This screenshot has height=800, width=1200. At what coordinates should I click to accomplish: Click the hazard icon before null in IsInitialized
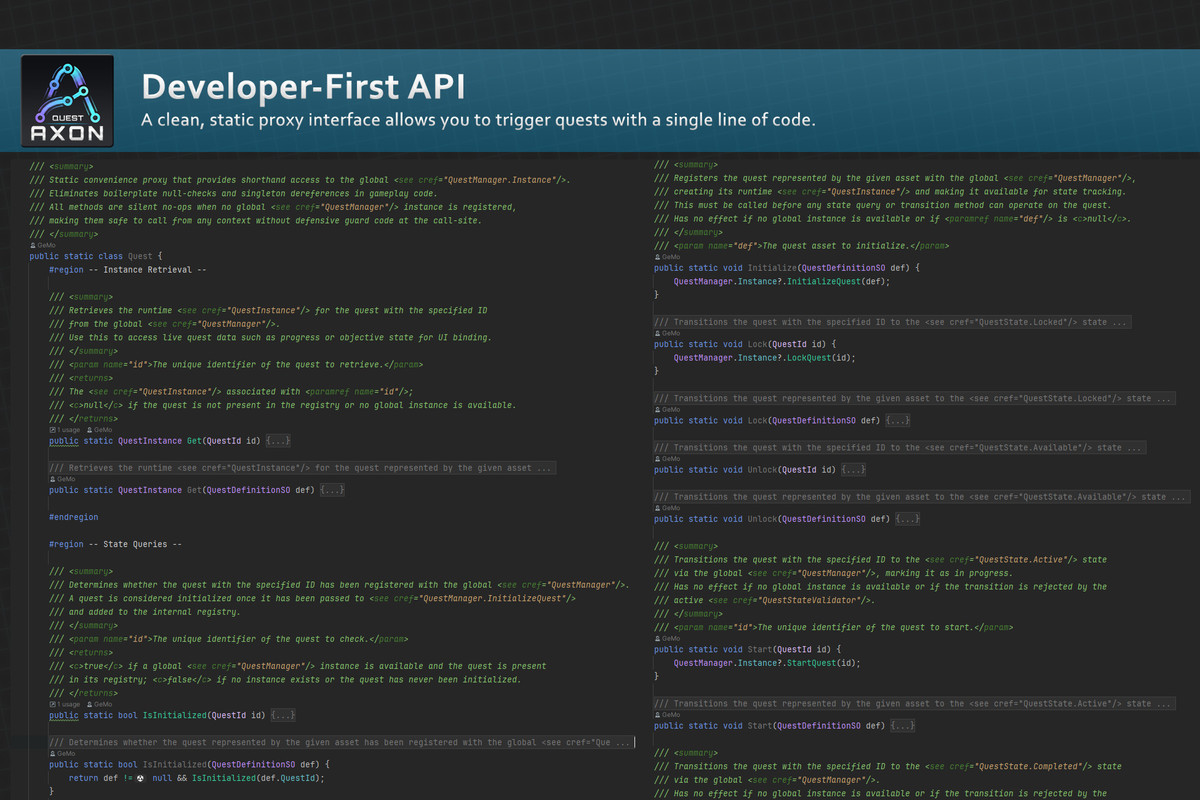140,777
